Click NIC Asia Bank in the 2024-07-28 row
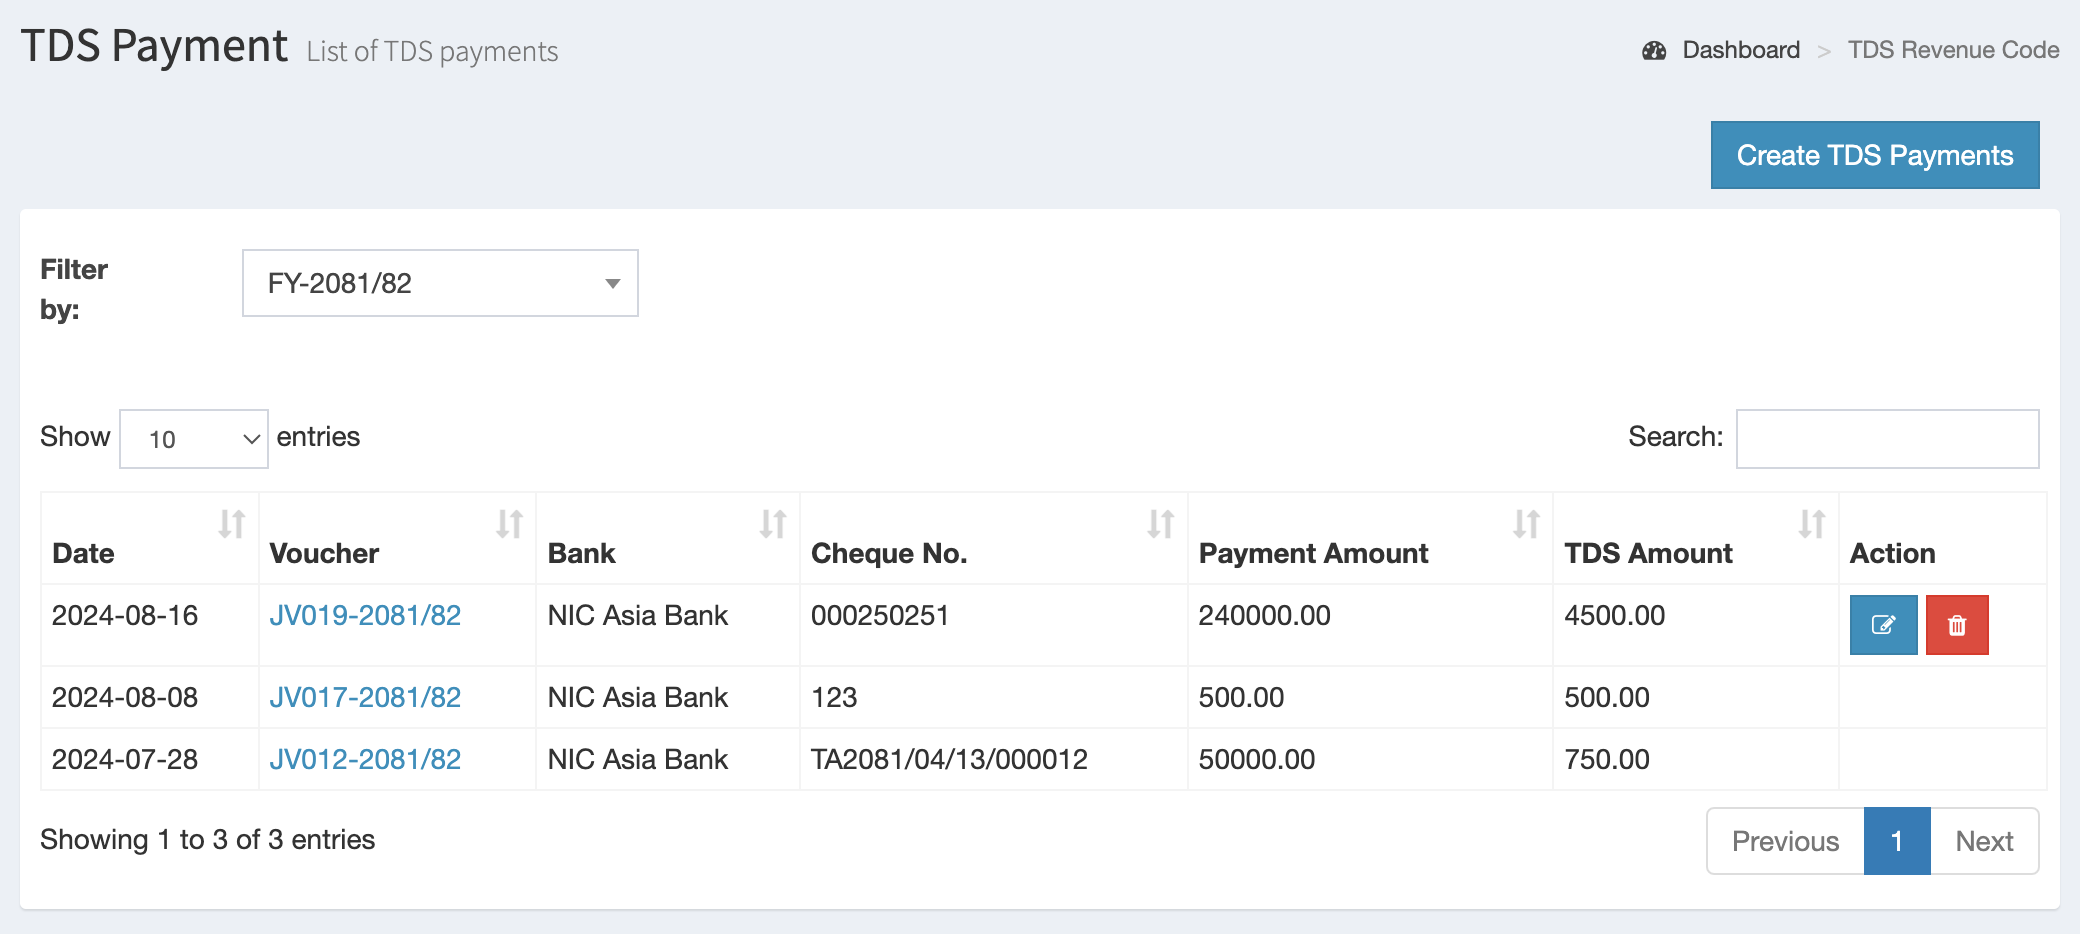 tap(637, 759)
